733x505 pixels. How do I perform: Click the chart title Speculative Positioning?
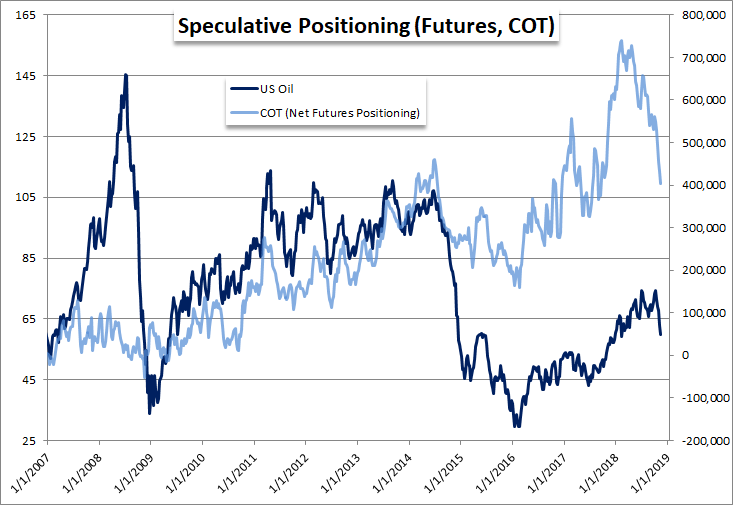tap(366, 26)
